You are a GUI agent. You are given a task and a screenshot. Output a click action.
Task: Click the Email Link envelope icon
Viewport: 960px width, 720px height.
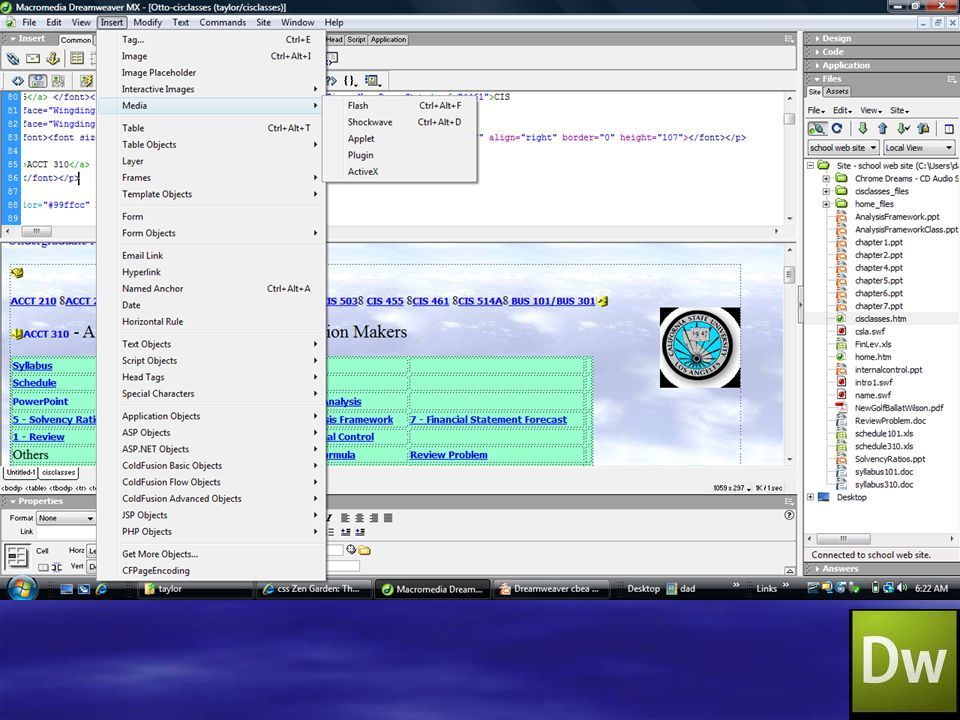(x=33, y=59)
